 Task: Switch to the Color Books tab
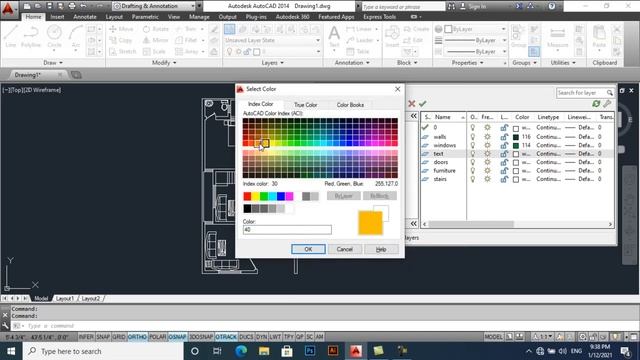(x=350, y=105)
